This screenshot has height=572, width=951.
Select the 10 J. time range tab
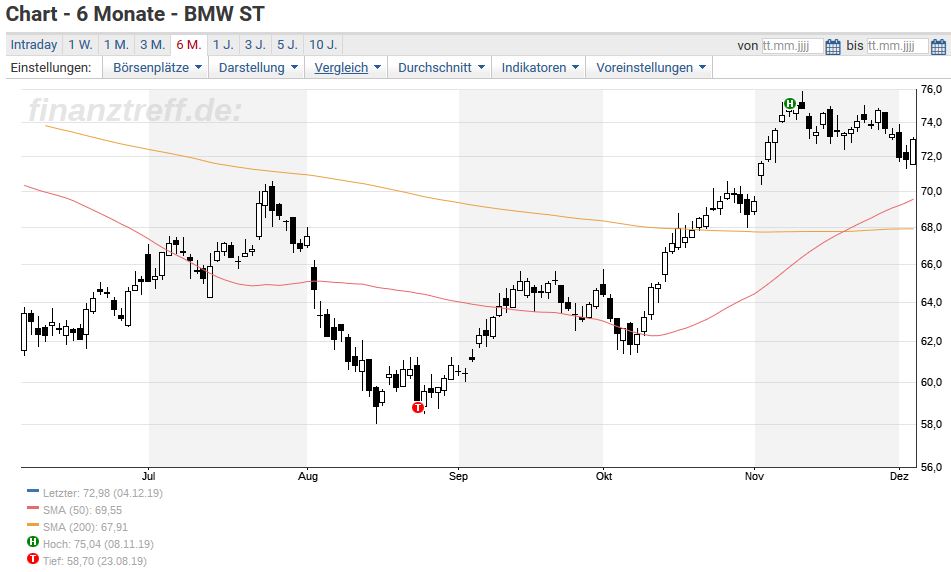coord(323,45)
